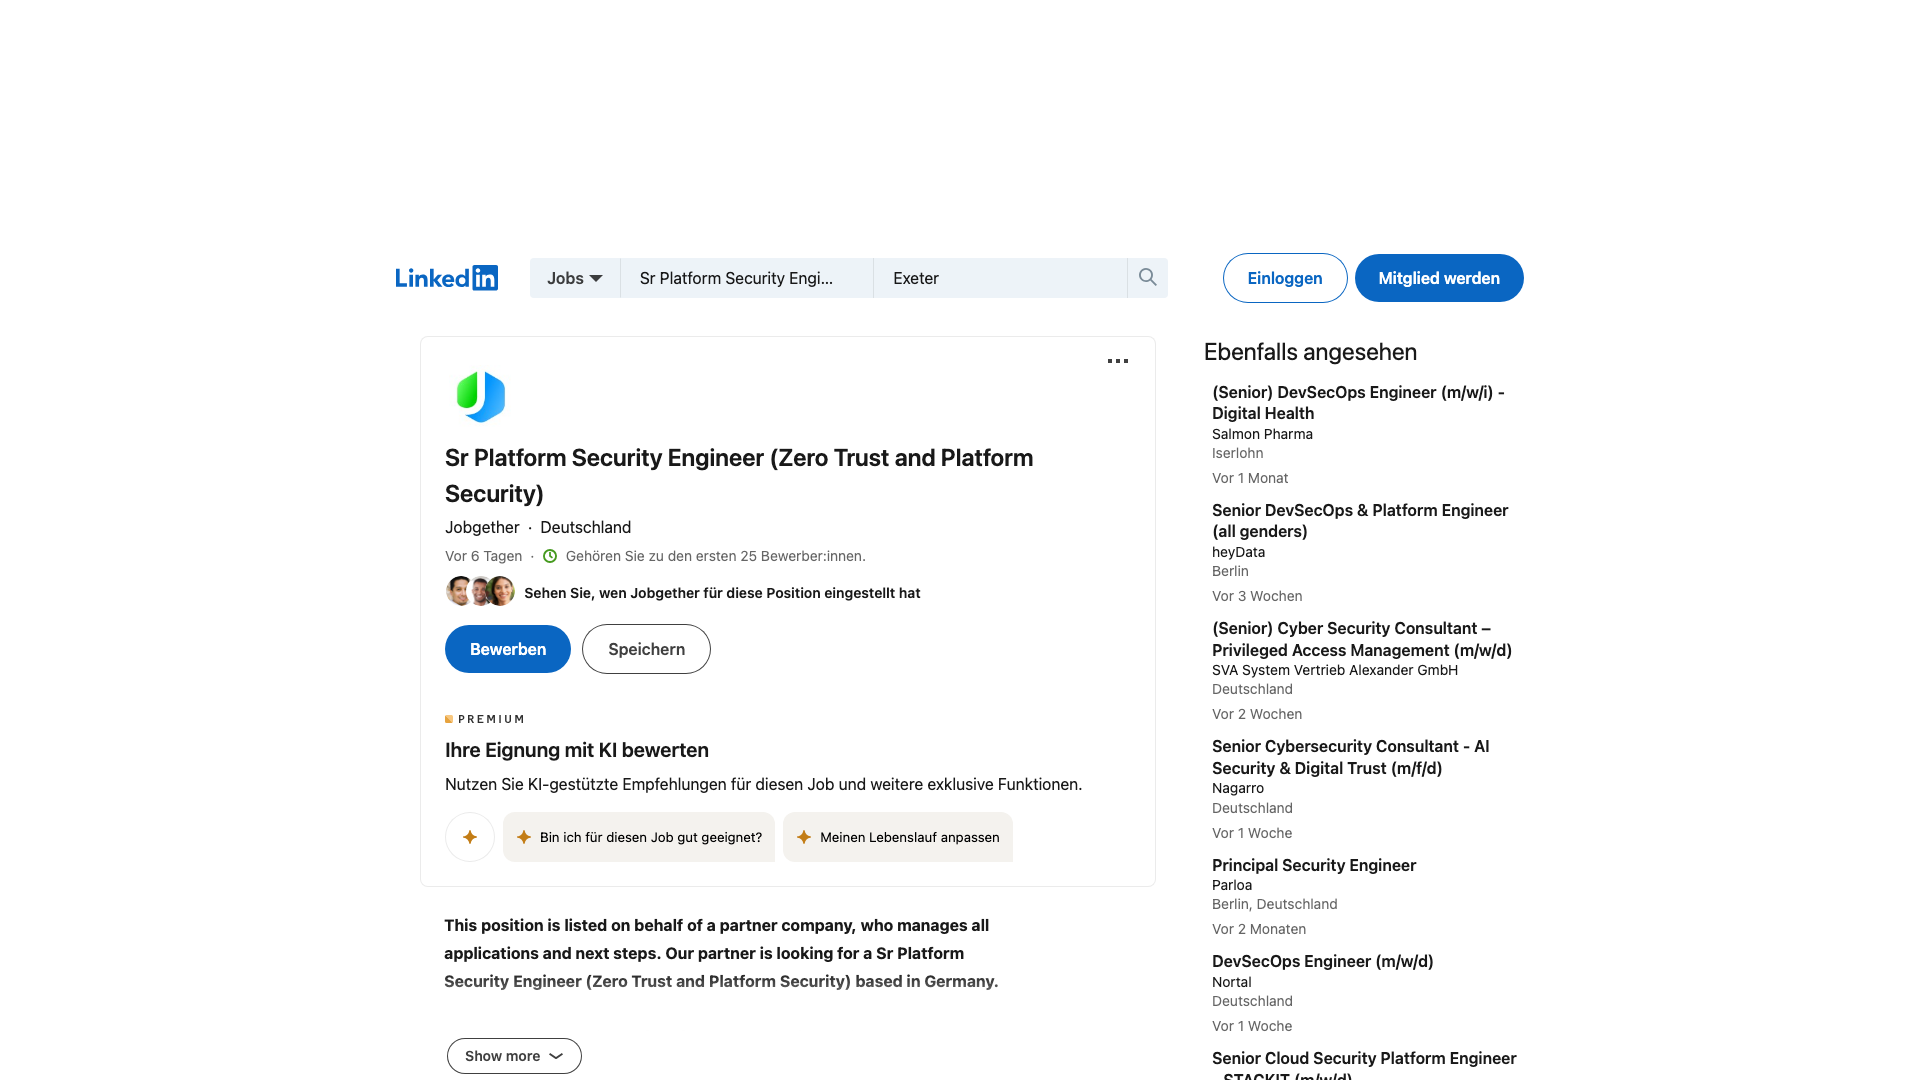This screenshot has height=1080, width=1920.
Task: Click the 'Vor 6 Tagen' posting date
Action: click(x=484, y=556)
